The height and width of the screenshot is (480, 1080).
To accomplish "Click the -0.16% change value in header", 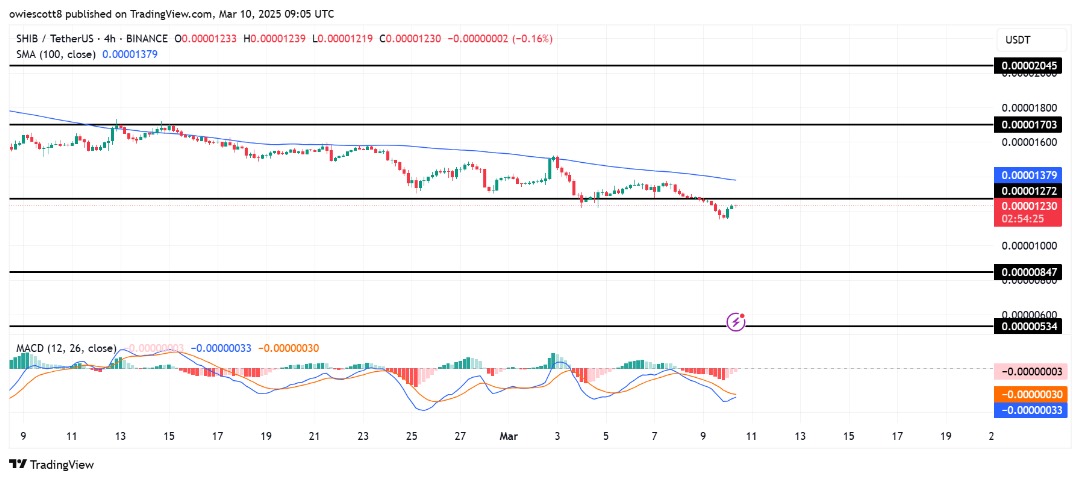I will tap(531, 39).
